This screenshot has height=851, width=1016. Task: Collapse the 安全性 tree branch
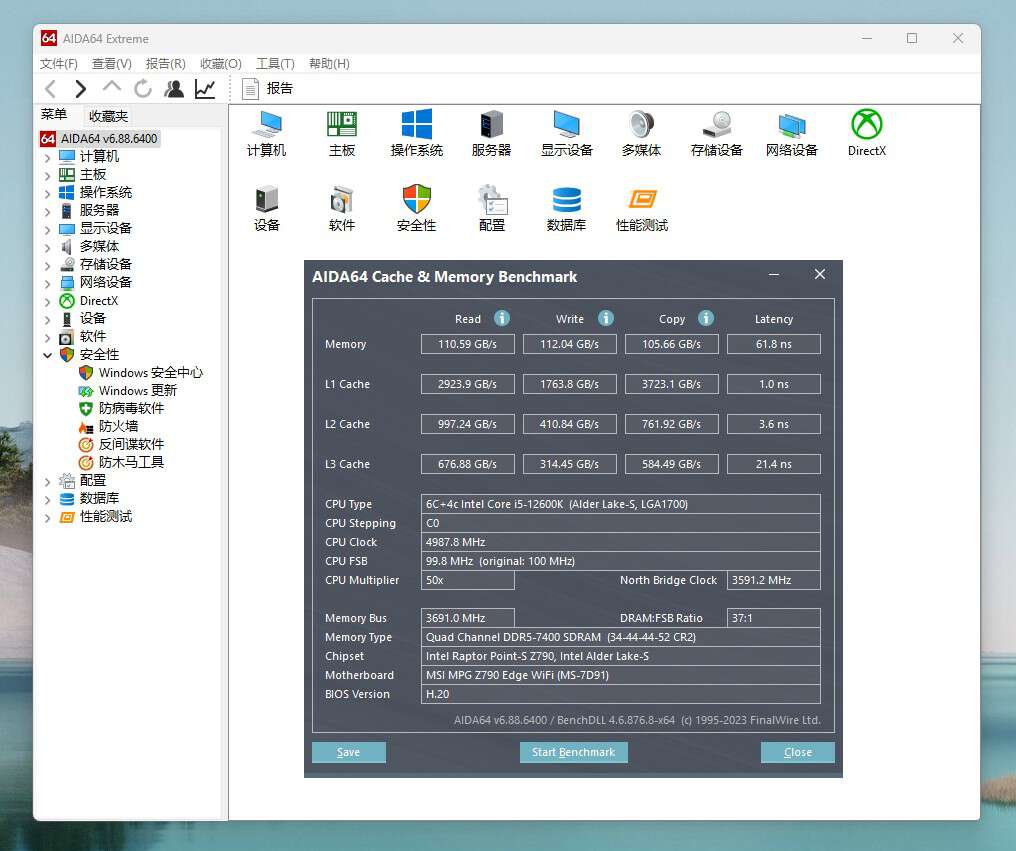click(47, 355)
